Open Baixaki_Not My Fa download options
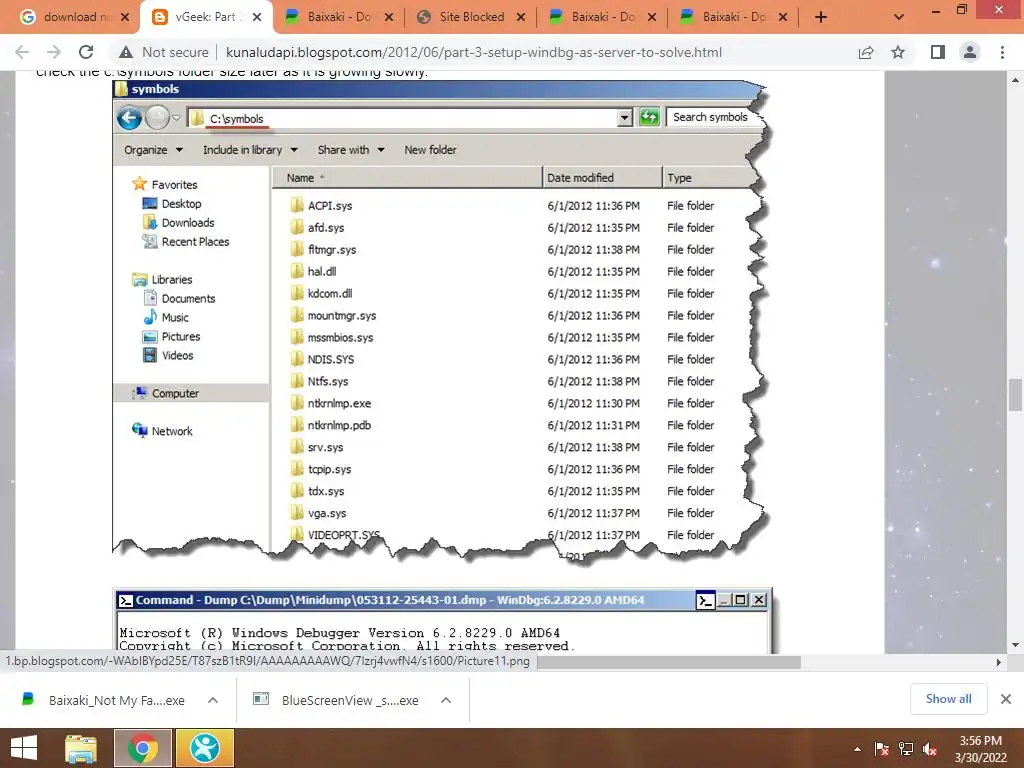This screenshot has height=768, width=1024. 213,700
